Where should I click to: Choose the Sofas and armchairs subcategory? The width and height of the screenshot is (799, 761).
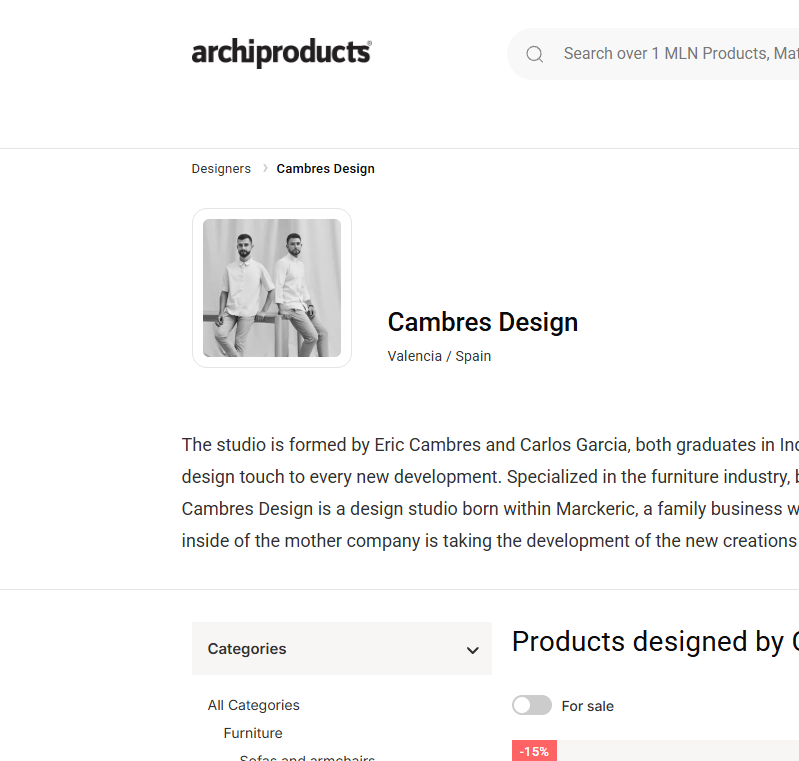pyautogui.click(x=307, y=757)
